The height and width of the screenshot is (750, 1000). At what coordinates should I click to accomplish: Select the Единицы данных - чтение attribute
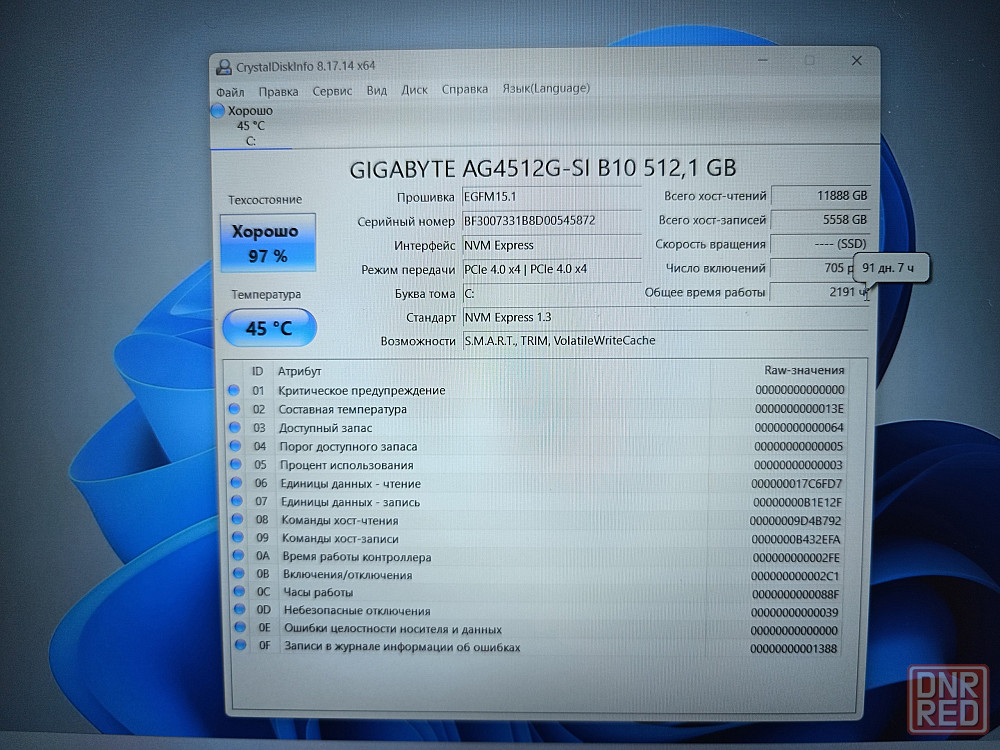click(x=351, y=483)
